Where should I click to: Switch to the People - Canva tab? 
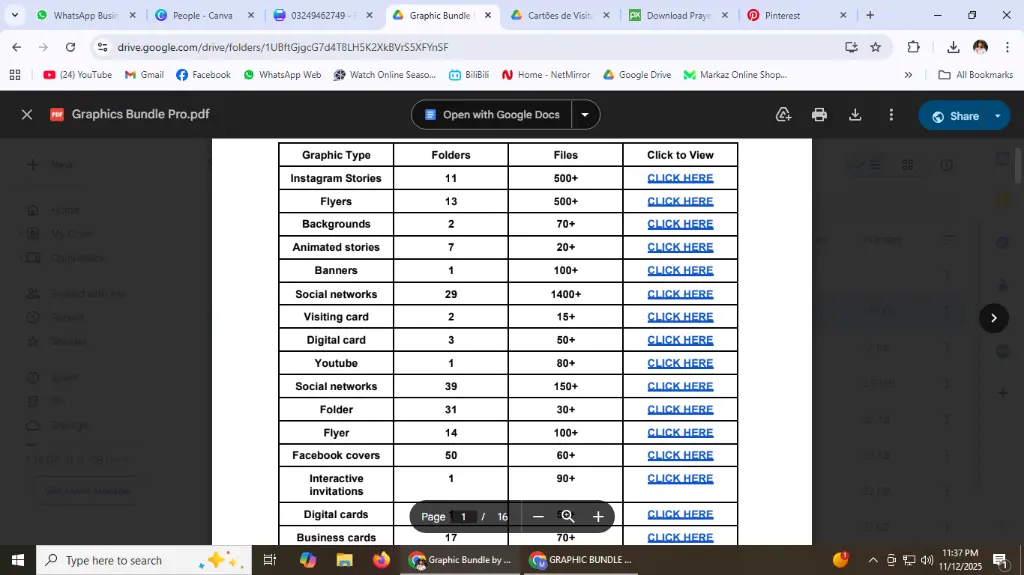tap(202, 16)
